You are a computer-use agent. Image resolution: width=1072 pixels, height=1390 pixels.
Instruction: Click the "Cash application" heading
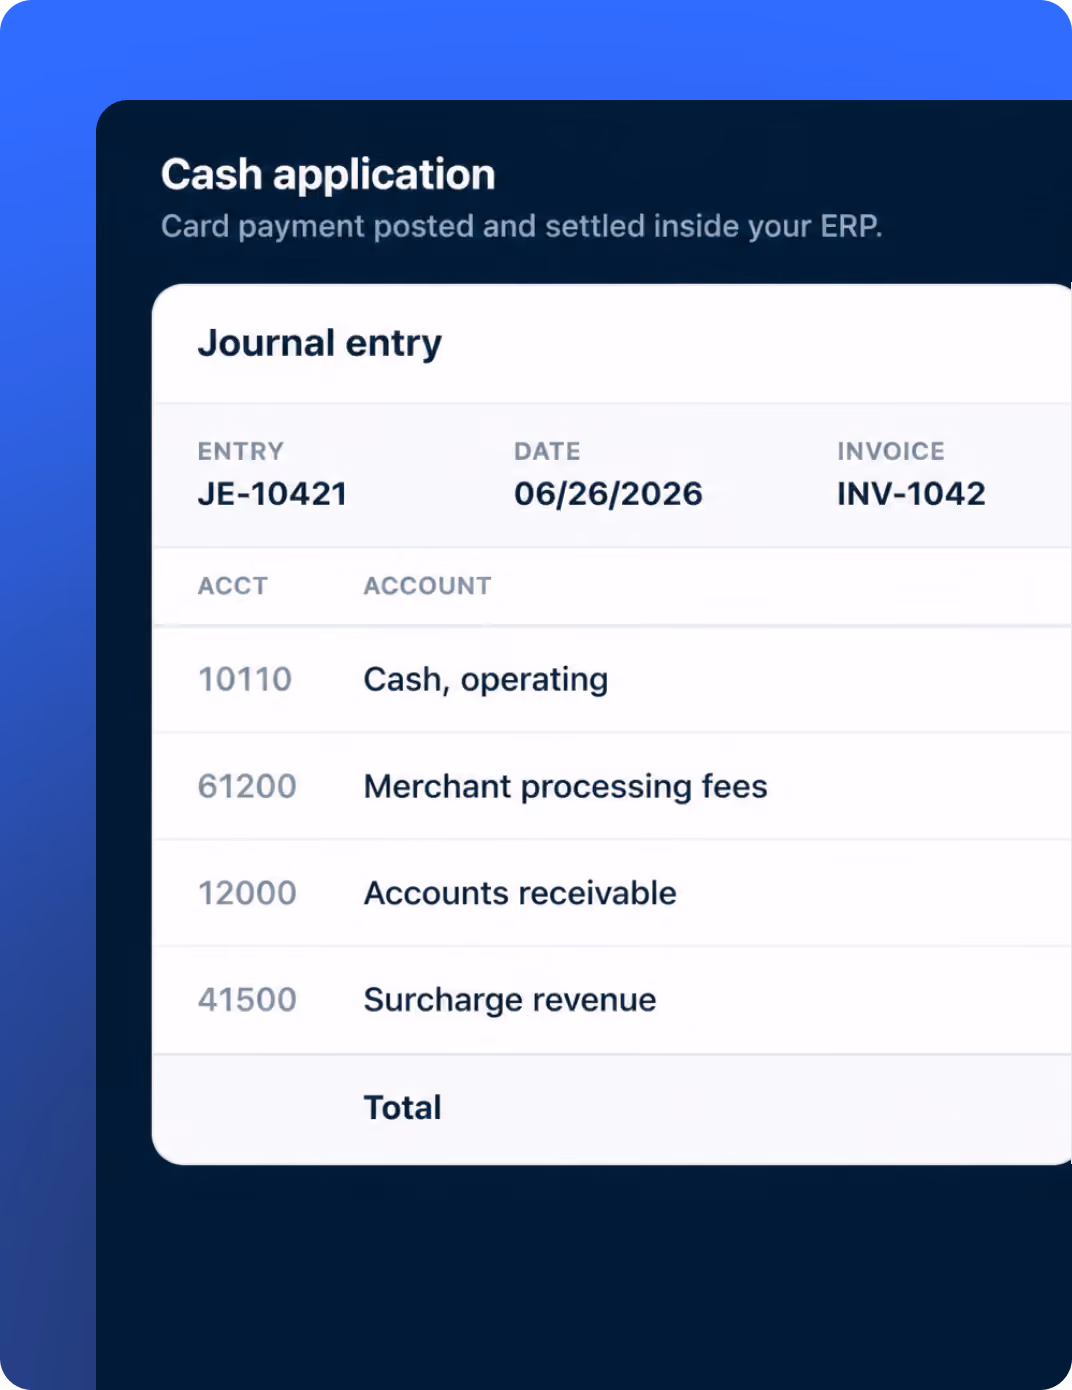[x=328, y=175]
